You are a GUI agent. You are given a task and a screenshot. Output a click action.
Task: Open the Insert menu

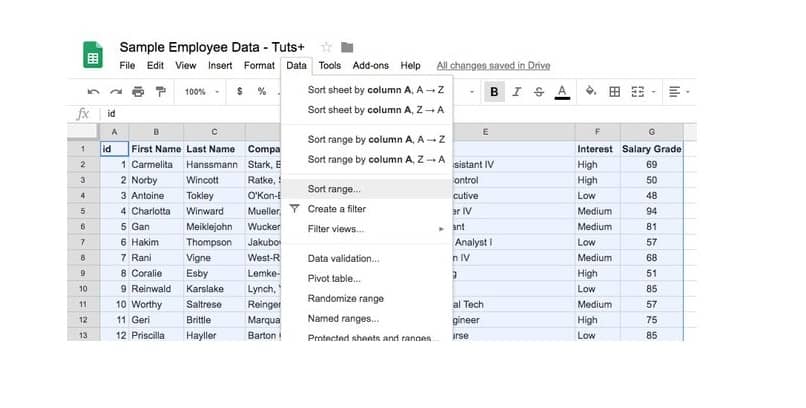click(x=220, y=66)
